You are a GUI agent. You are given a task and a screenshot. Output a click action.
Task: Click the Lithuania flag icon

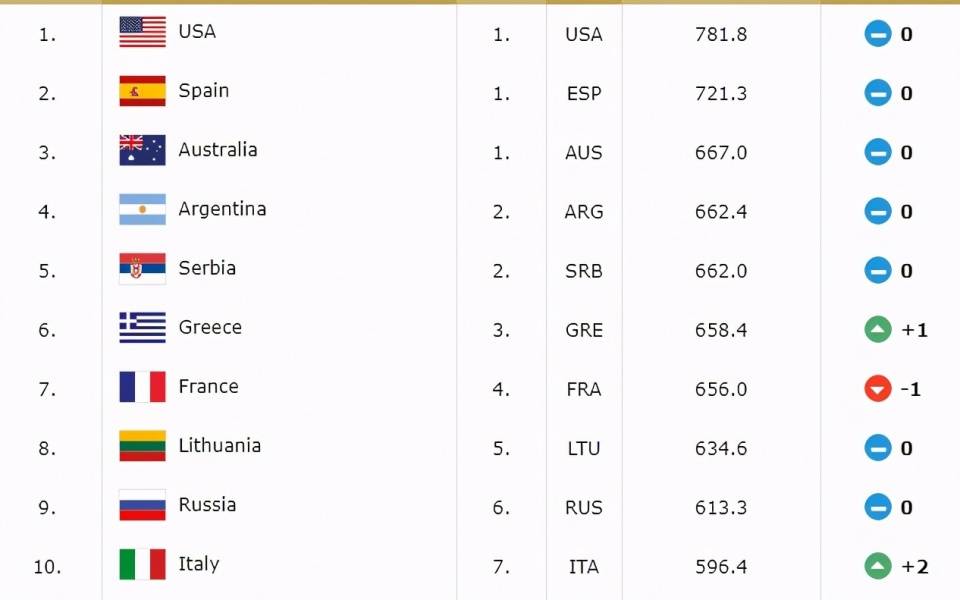[x=142, y=446]
